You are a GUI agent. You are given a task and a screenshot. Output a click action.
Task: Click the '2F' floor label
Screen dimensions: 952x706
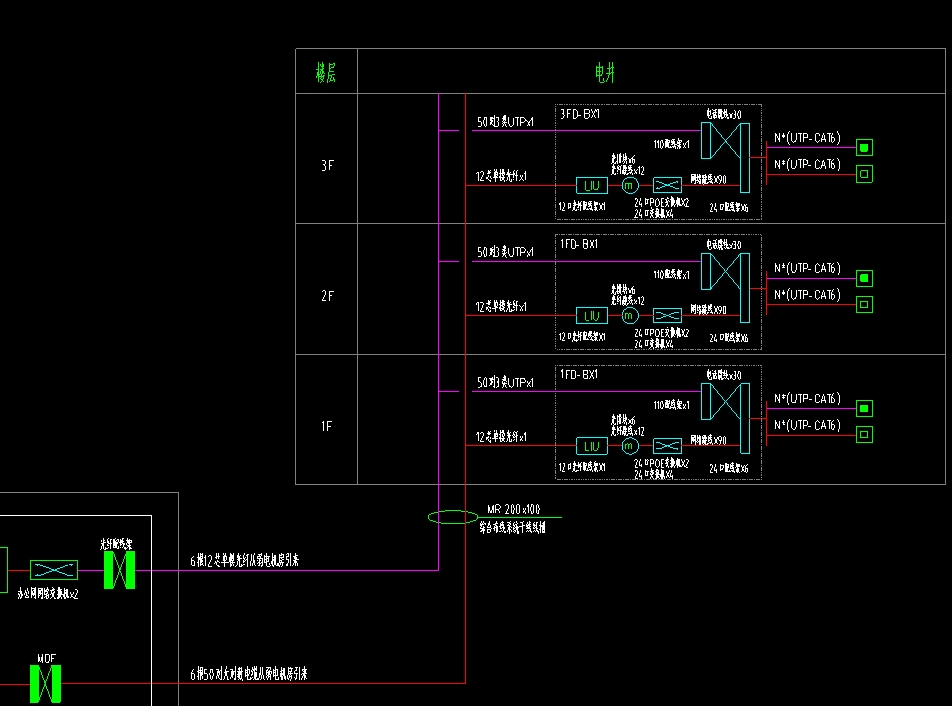(327, 296)
